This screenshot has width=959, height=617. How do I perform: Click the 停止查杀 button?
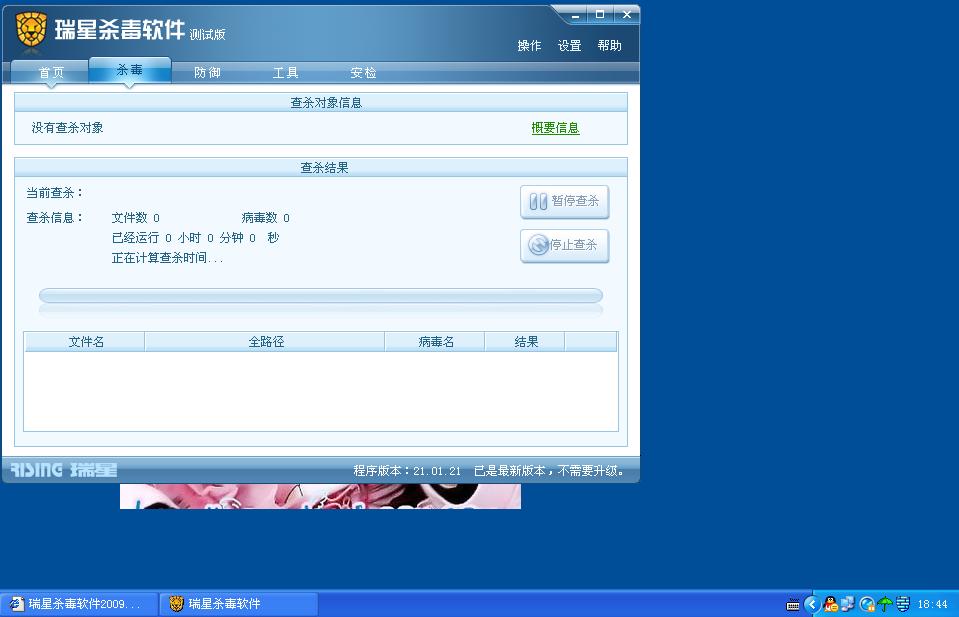pyautogui.click(x=565, y=246)
